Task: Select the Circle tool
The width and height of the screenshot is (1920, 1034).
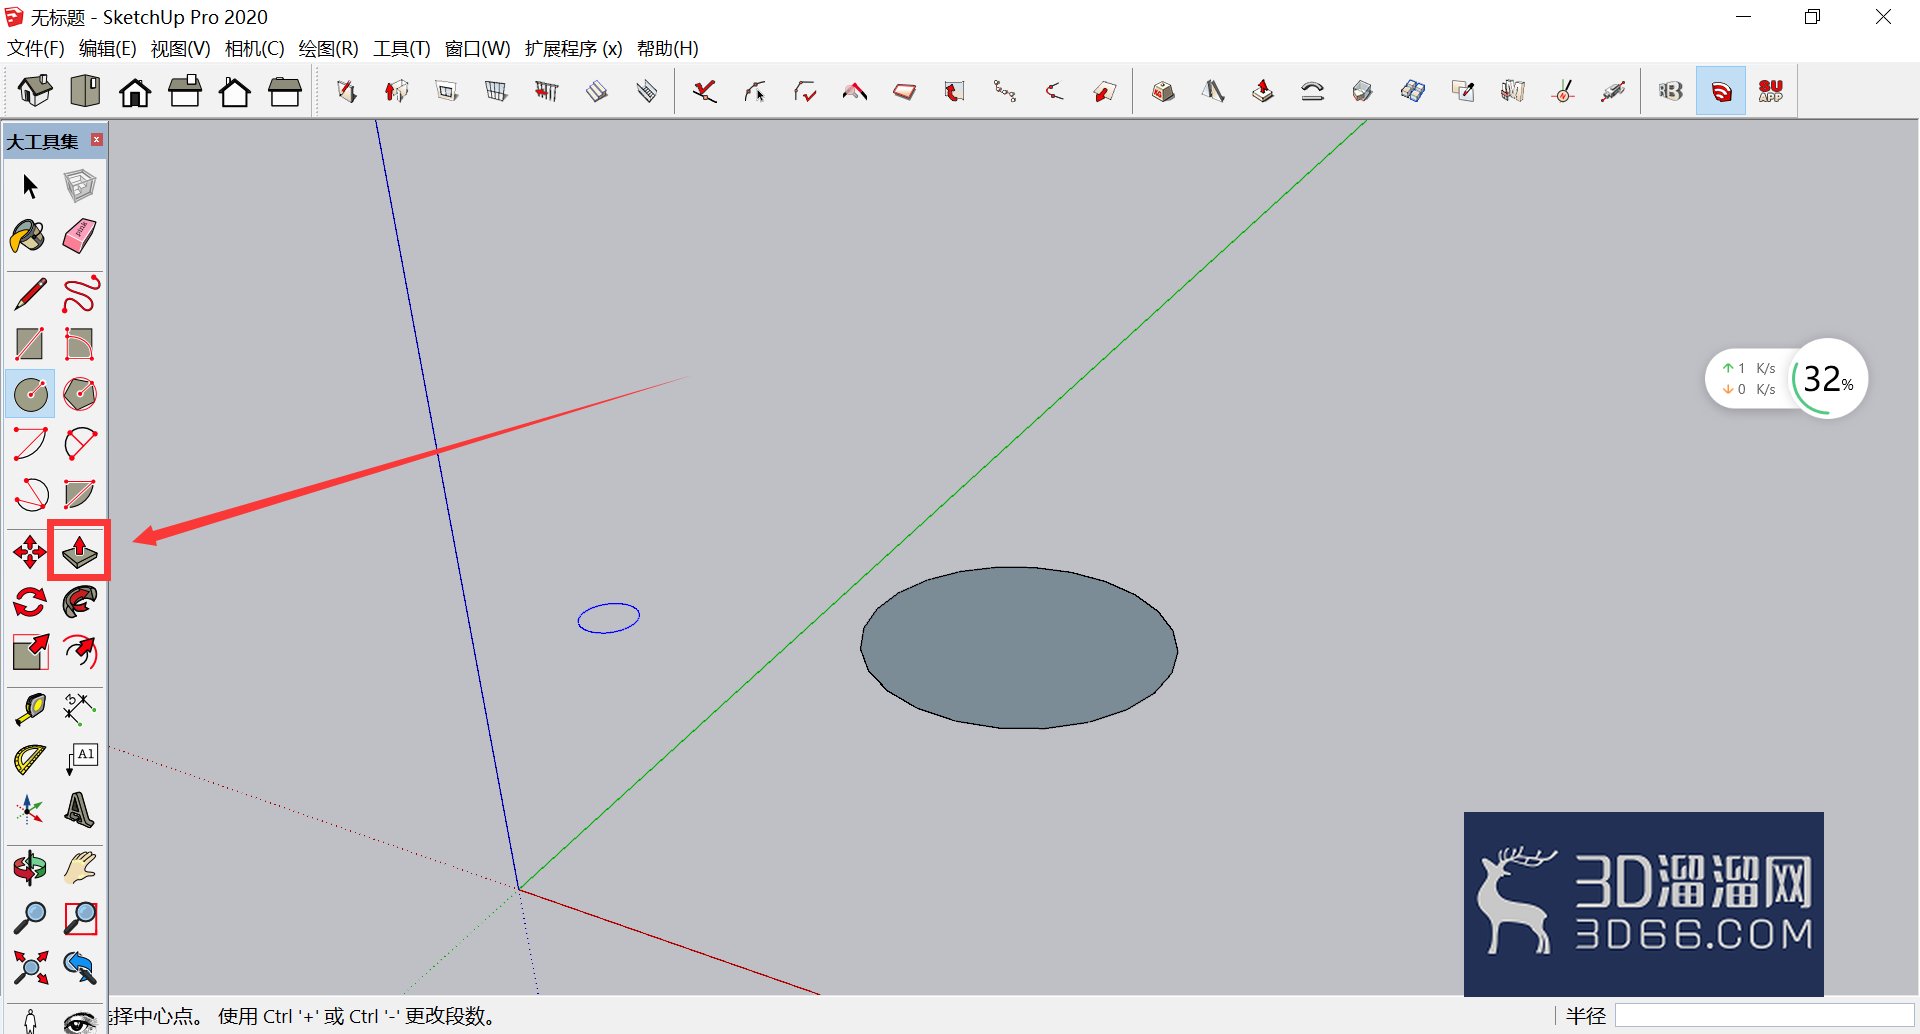Action: 30,394
